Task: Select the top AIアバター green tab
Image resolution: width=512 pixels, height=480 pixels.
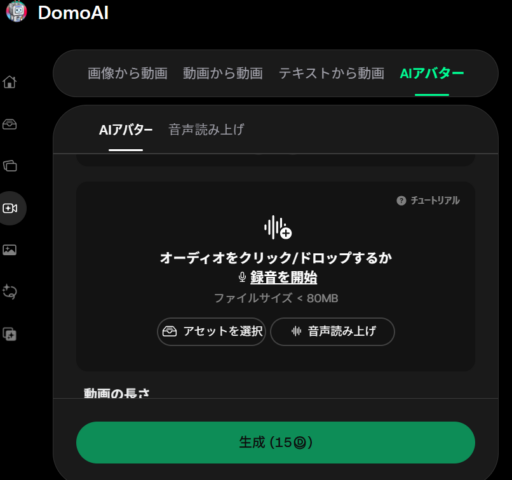Action: coord(432,73)
